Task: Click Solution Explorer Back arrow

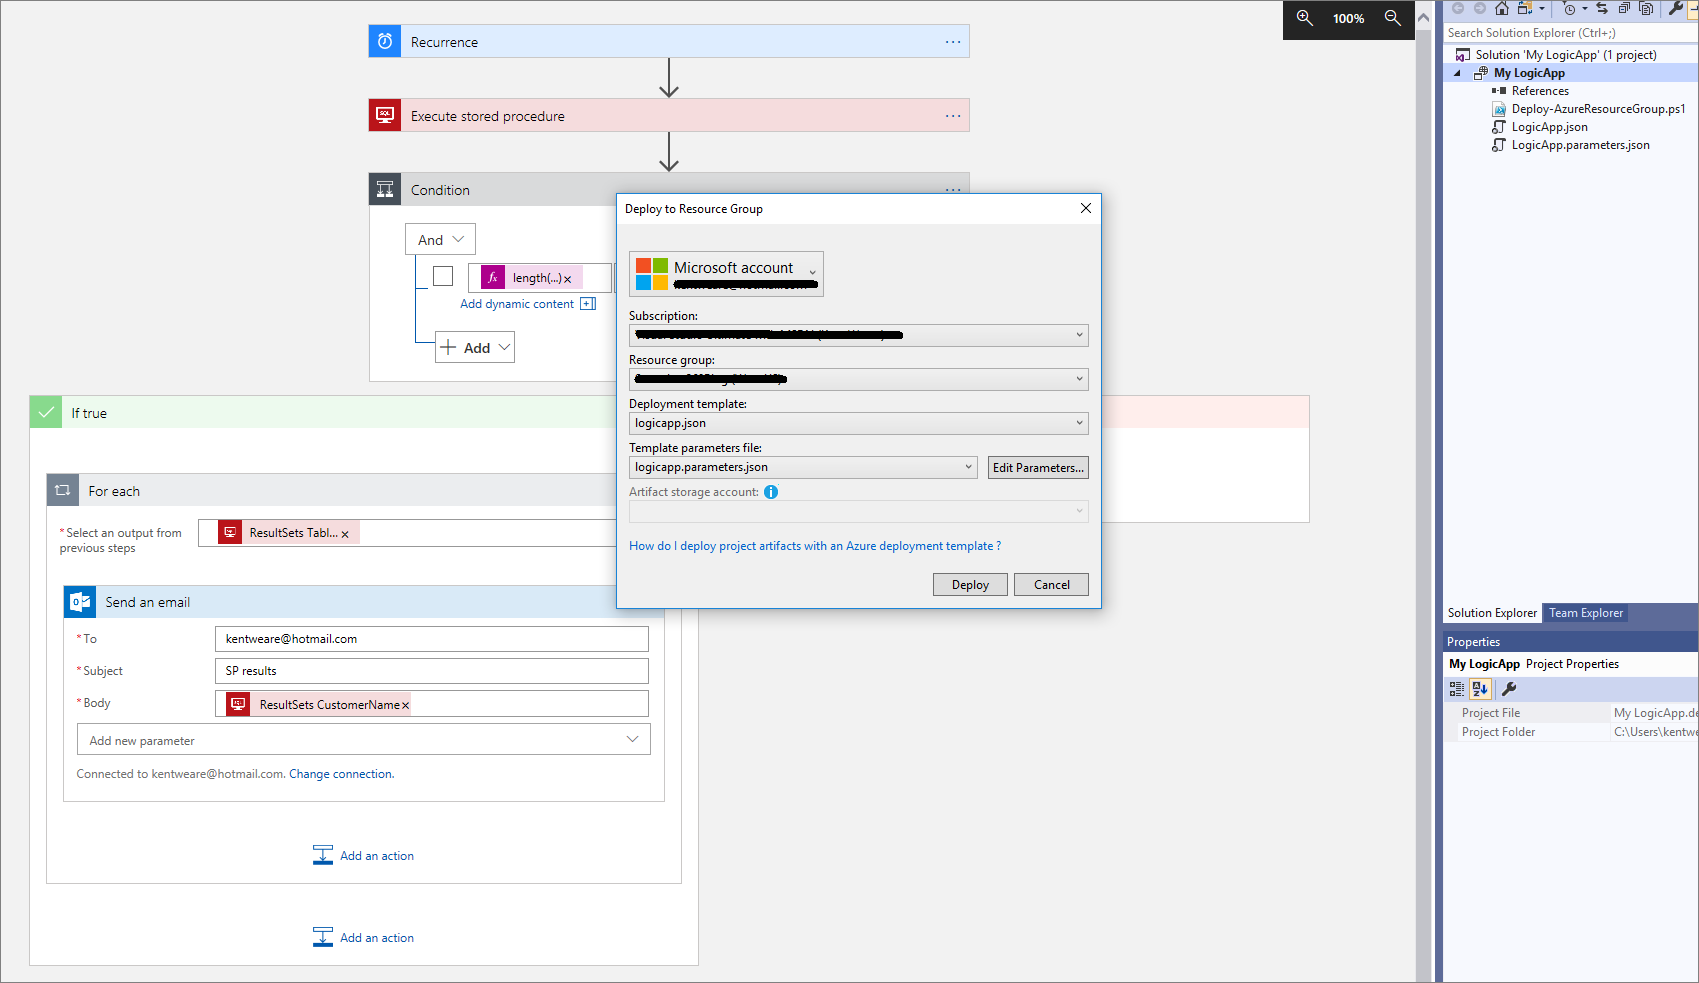Action: 1458,9
